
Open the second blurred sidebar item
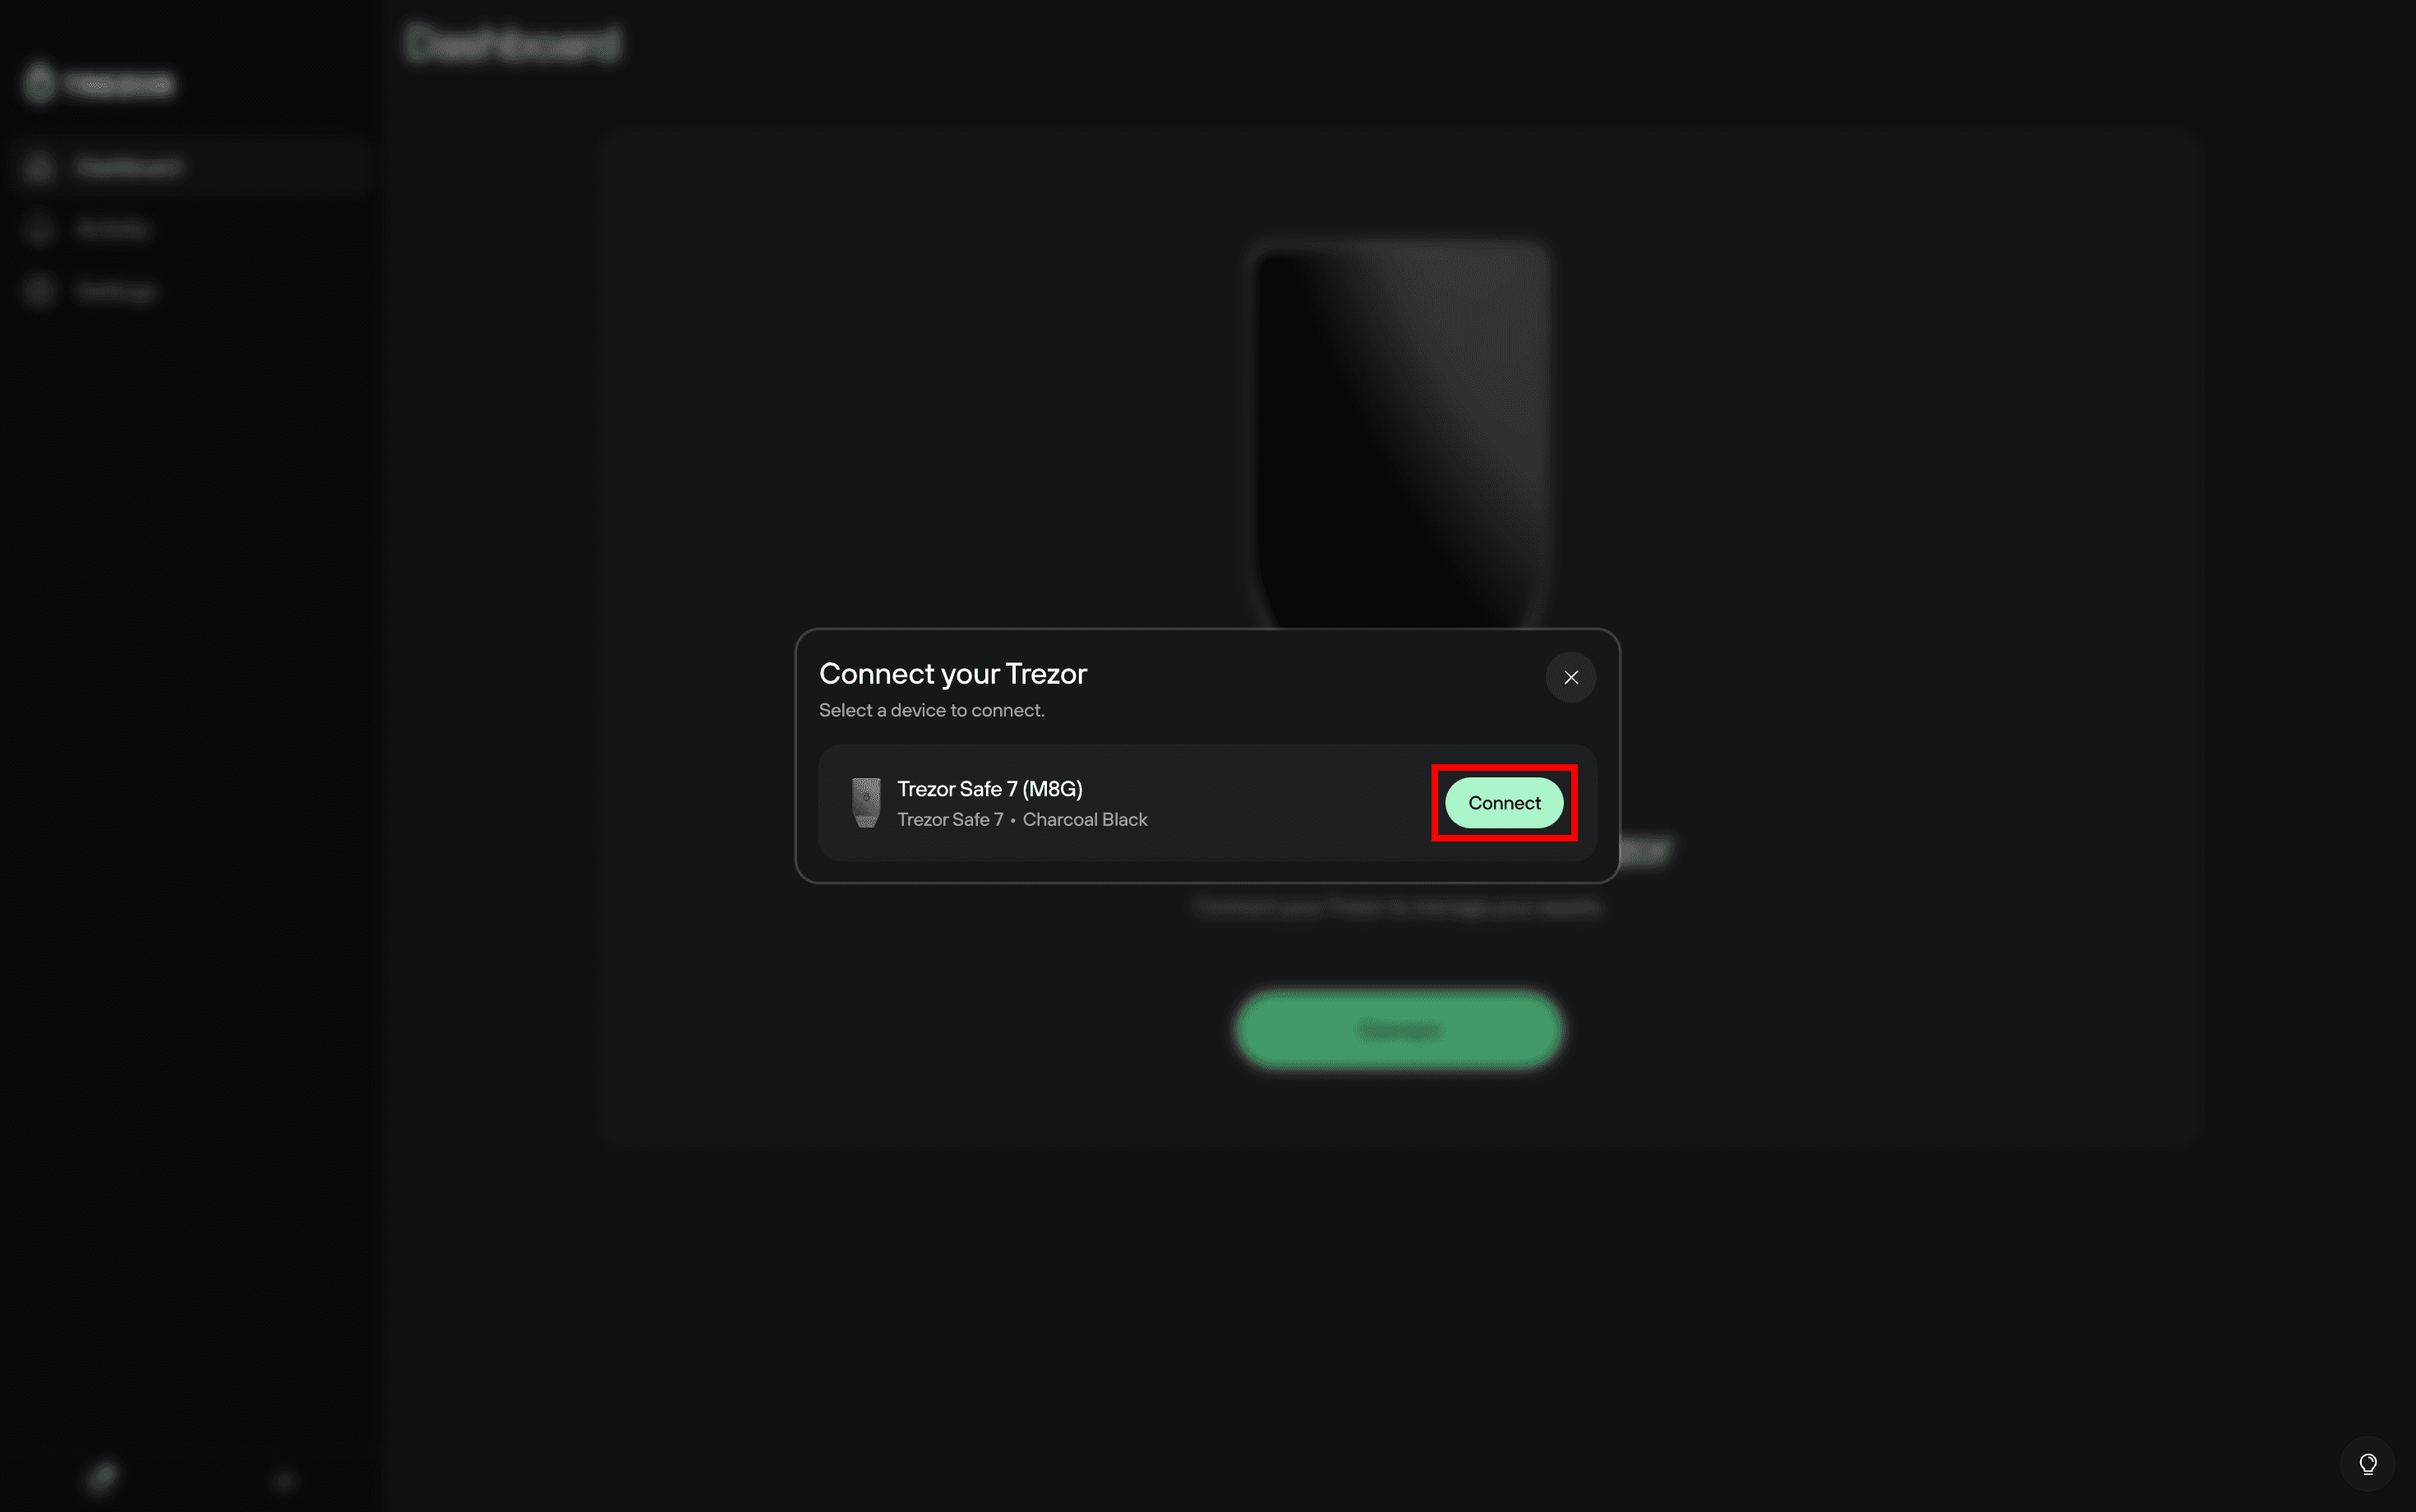pyautogui.click(x=190, y=229)
